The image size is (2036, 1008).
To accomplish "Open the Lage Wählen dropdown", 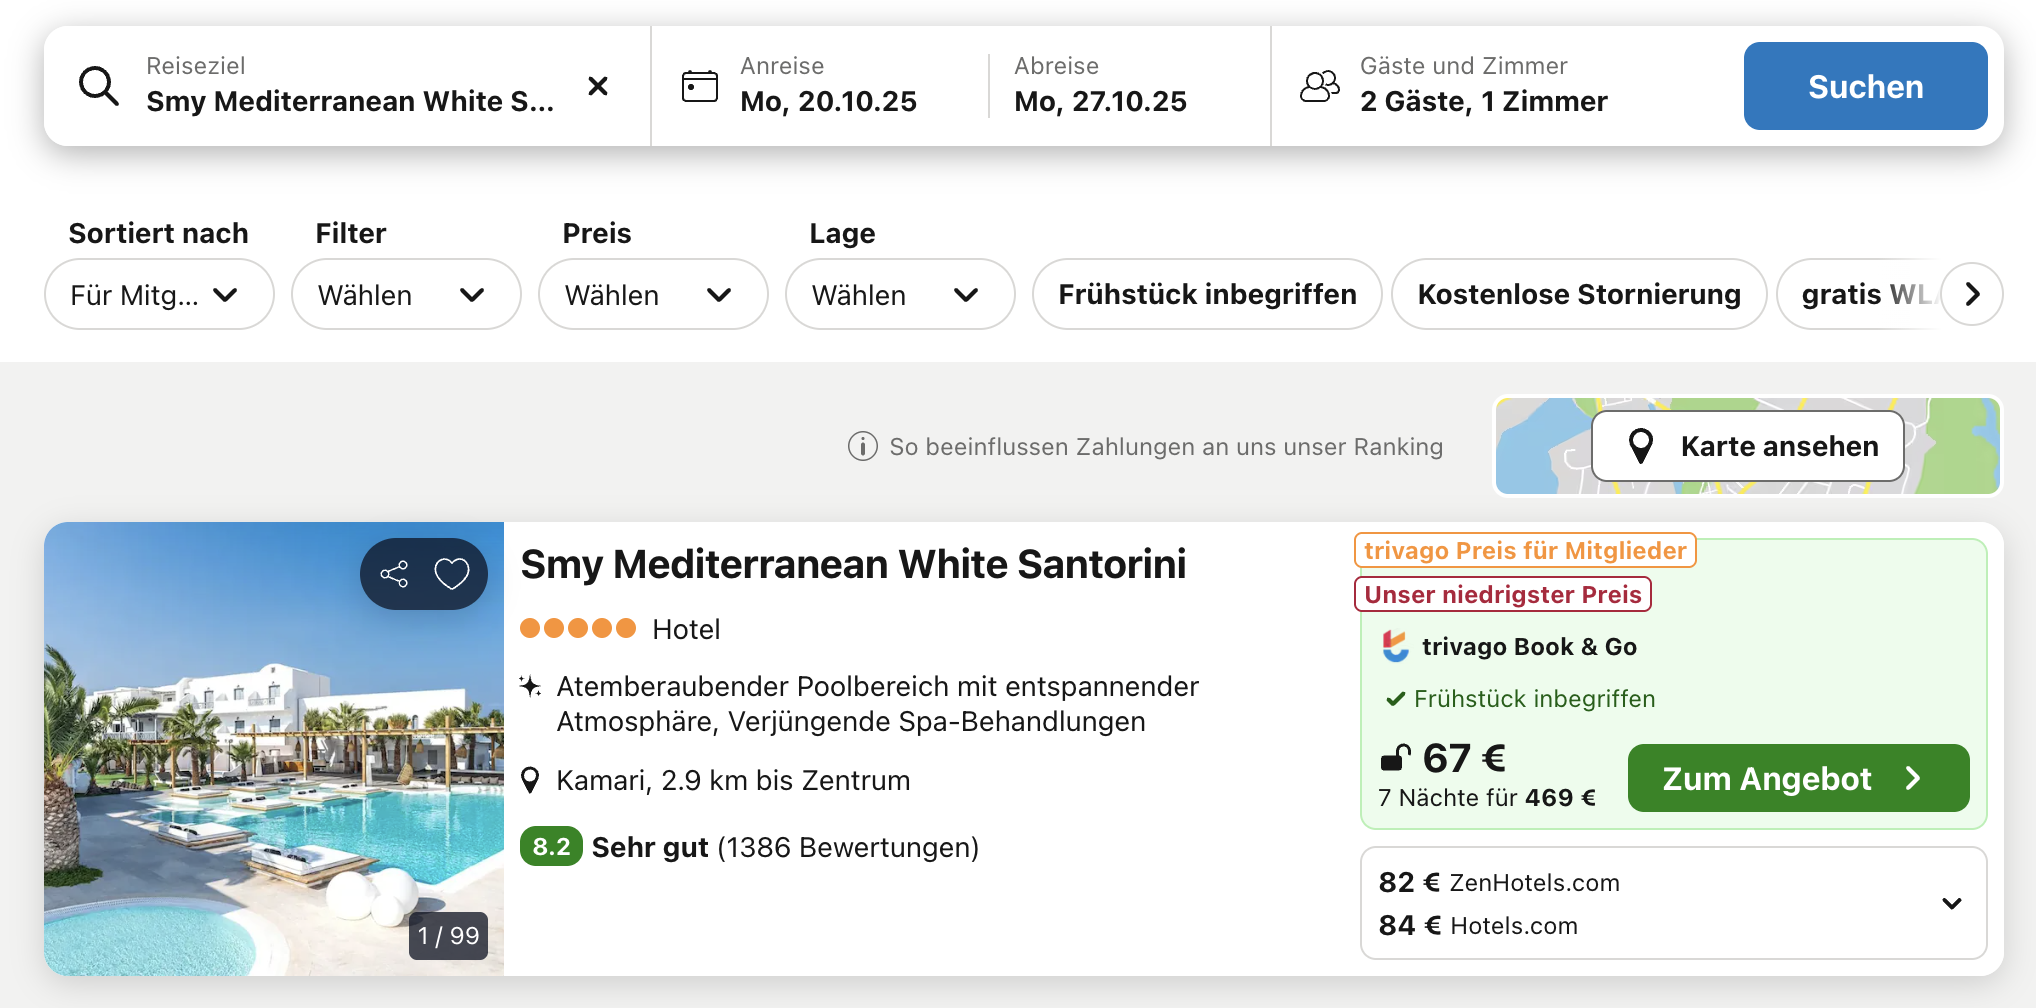I will click(x=900, y=294).
